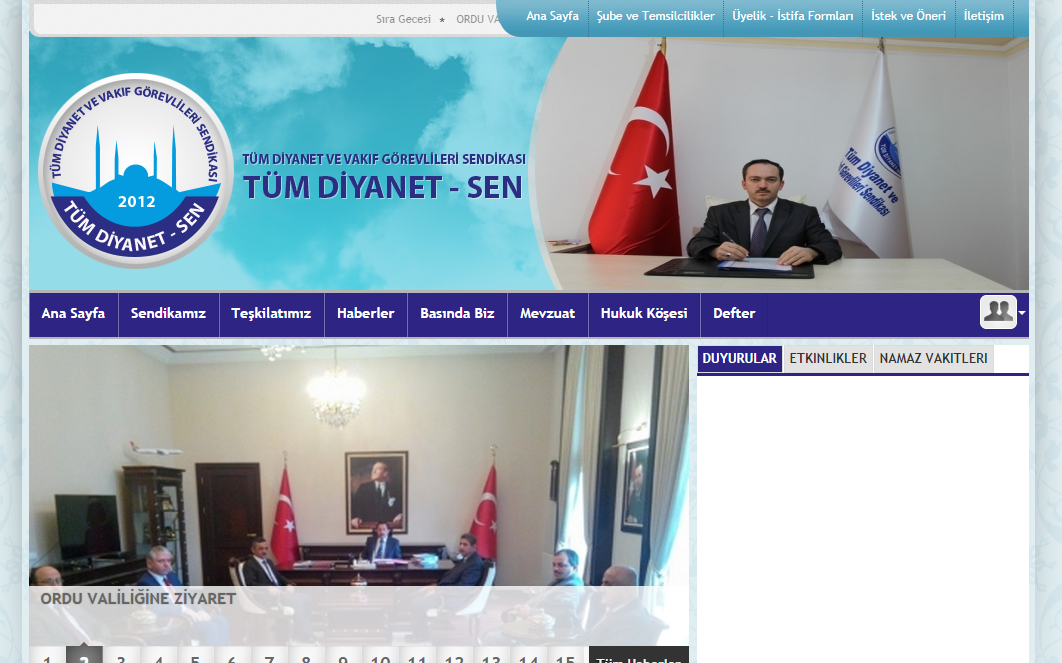Open the member login users icon
The width and height of the screenshot is (1062, 663).
[997, 313]
